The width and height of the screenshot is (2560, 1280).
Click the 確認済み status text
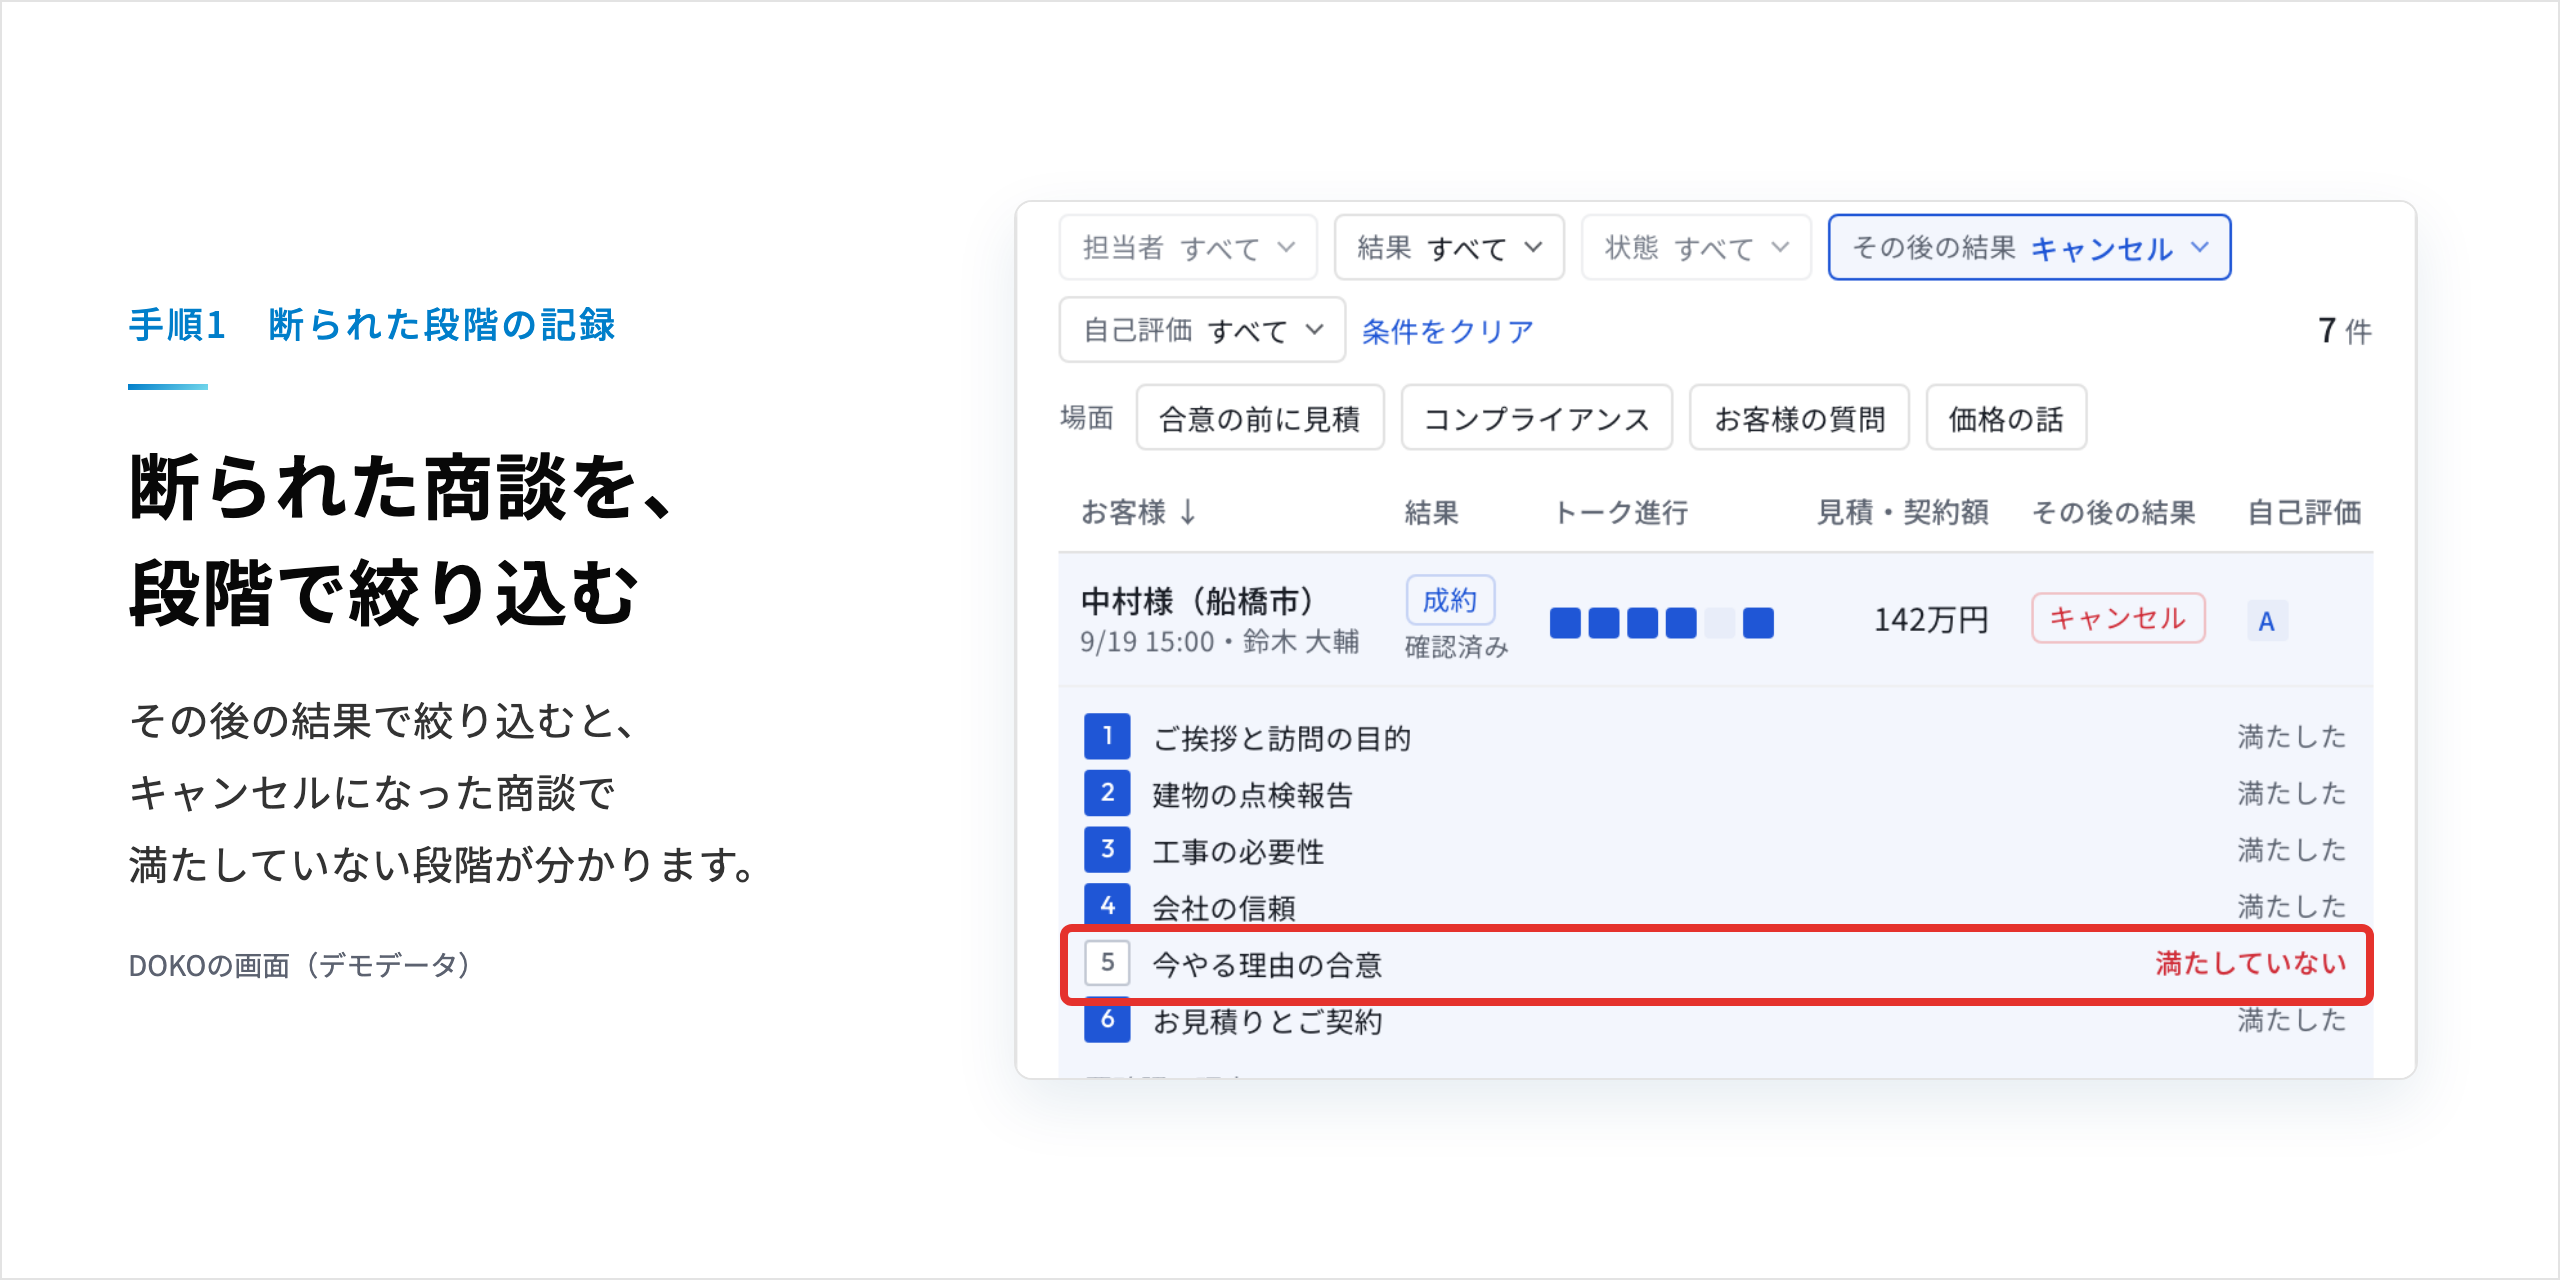click(x=1456, y=647)
